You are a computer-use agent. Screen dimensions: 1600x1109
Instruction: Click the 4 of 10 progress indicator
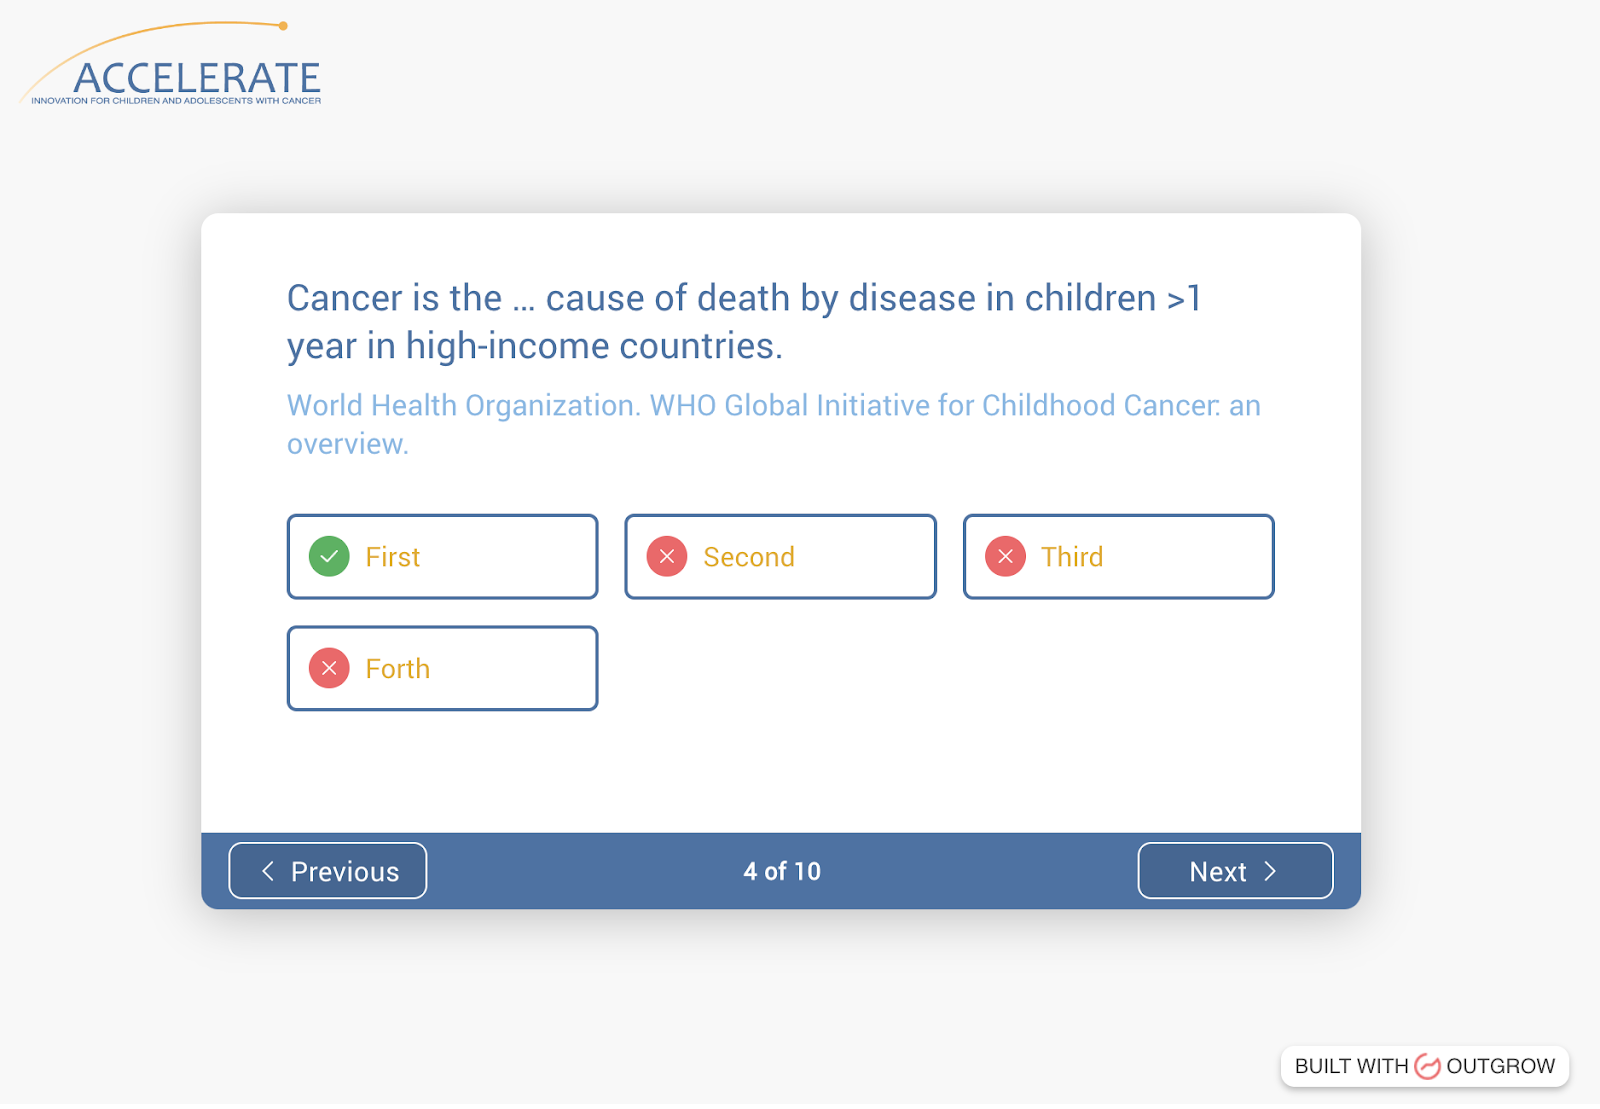782,871
